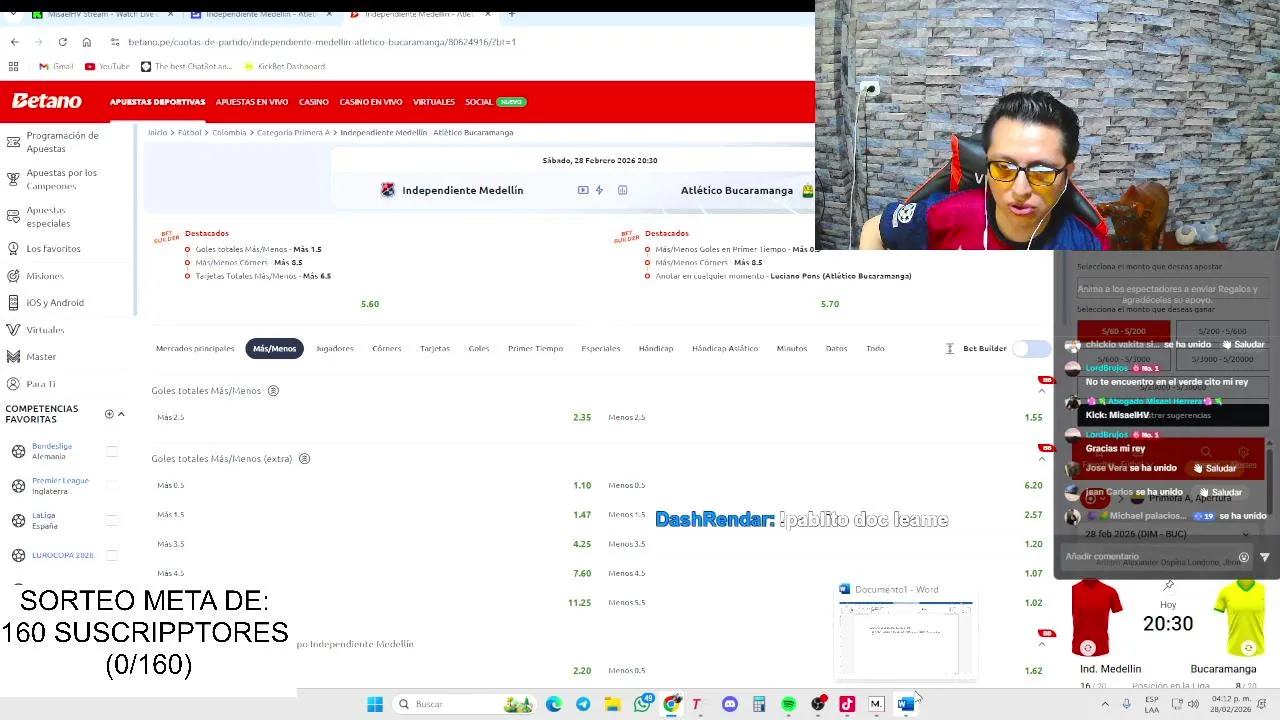Open the Casino menu item
Image resolution: width=1280 pixels, height=720 pixels.
coord(314,102)
